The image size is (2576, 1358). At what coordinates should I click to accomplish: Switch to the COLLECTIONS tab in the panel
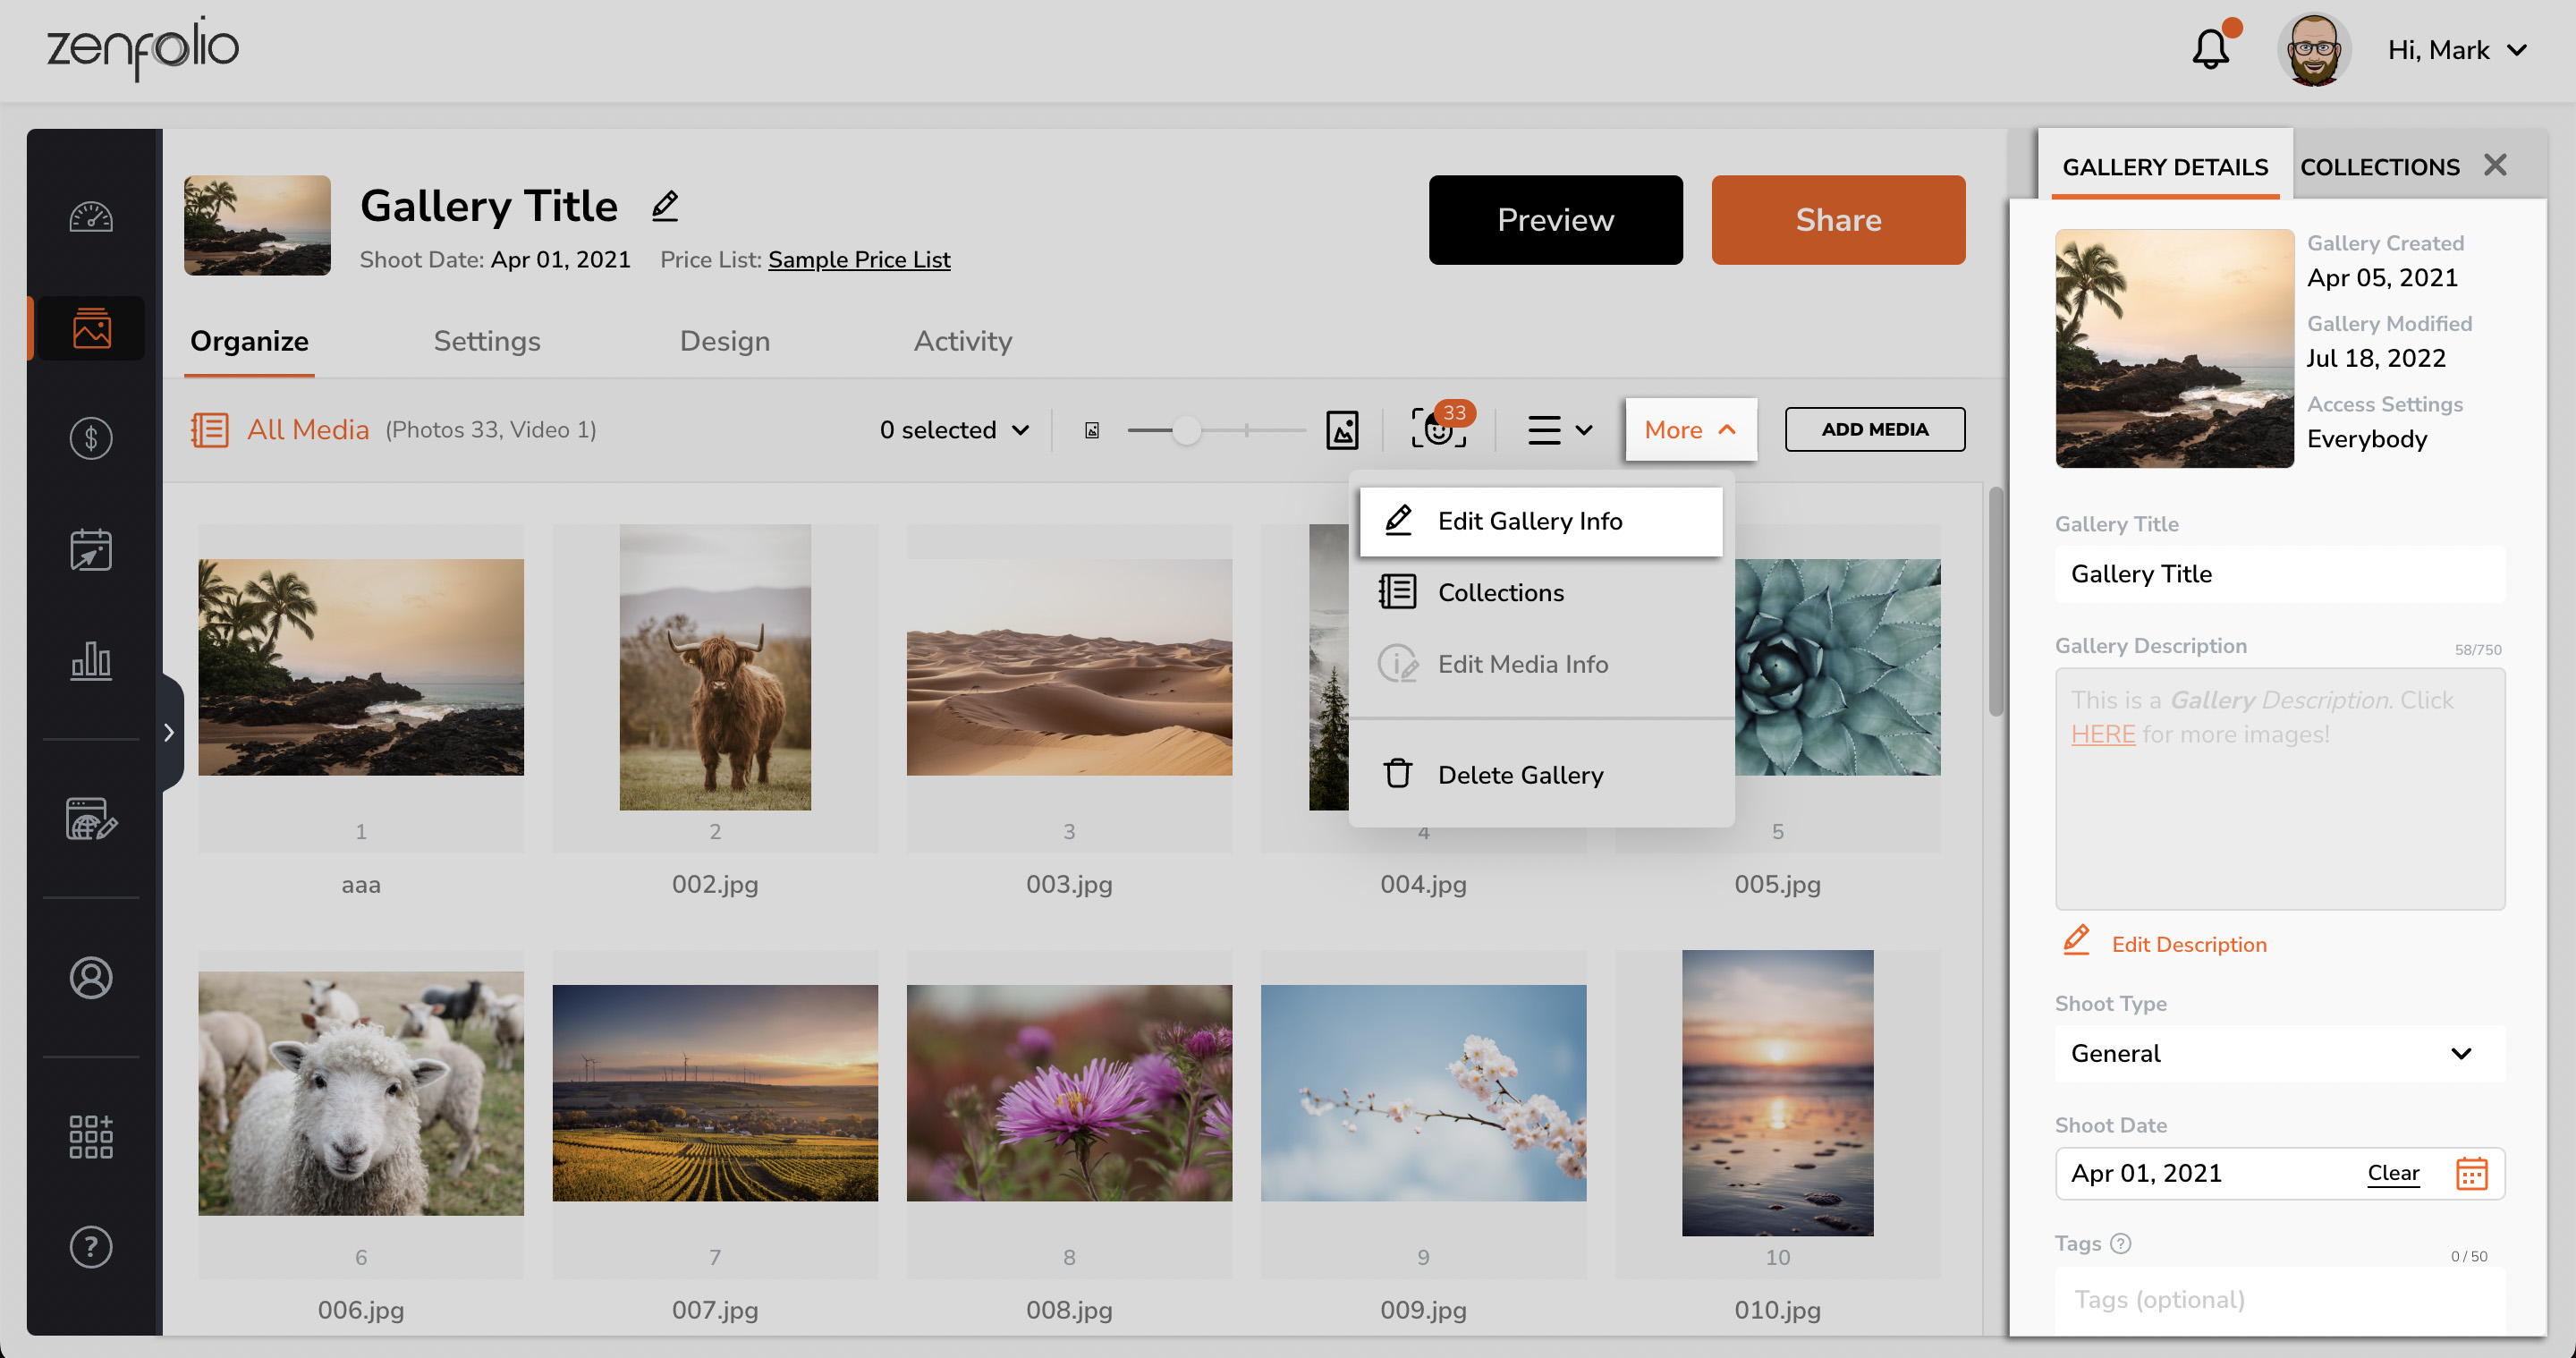(2380, 167)
